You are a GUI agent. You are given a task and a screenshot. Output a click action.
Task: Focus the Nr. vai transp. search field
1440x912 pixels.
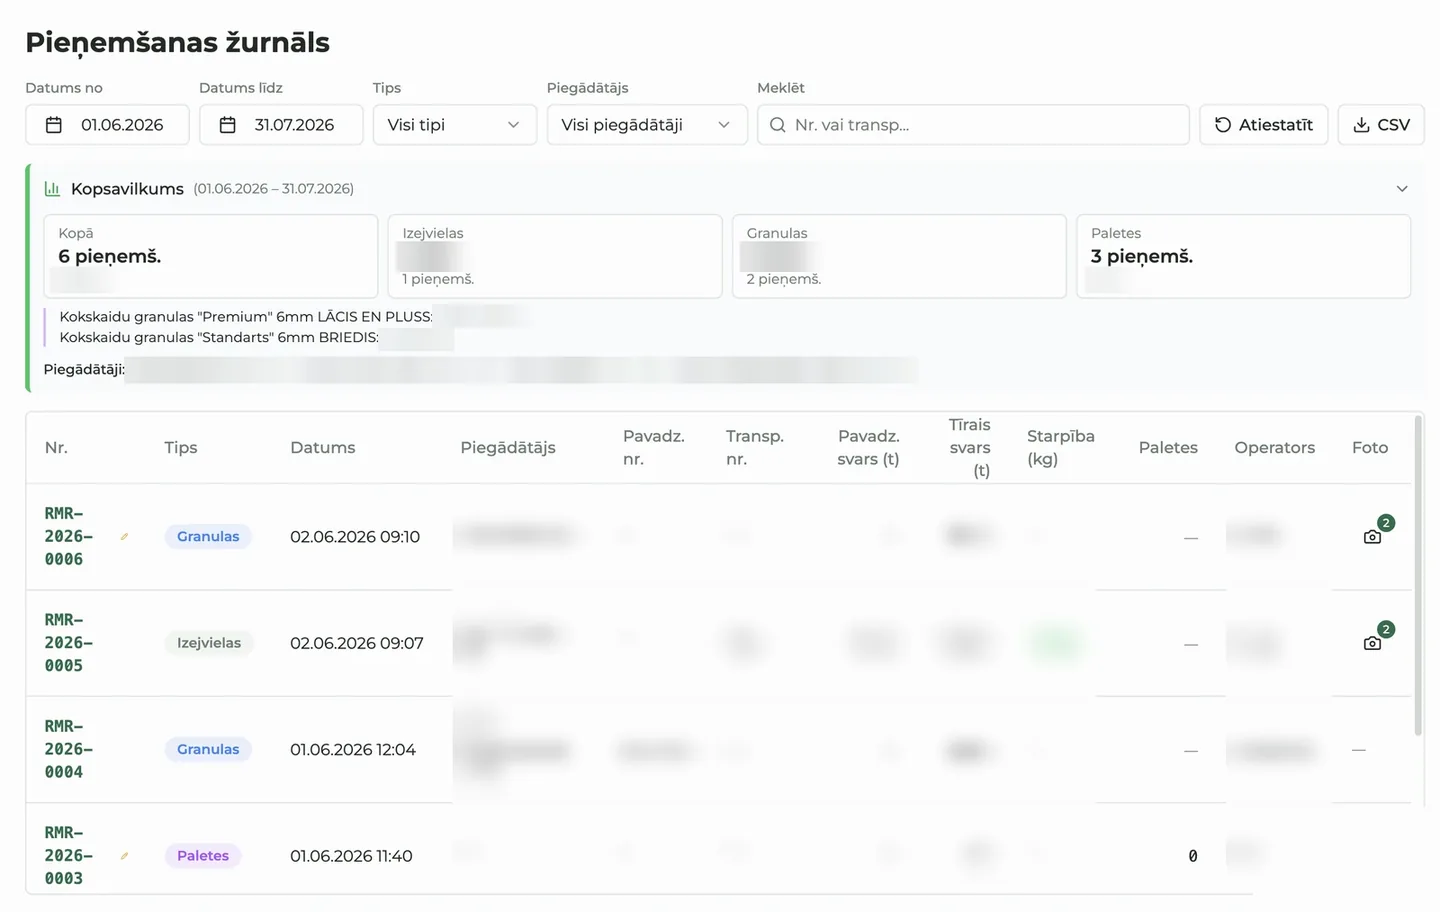(973, 125)
